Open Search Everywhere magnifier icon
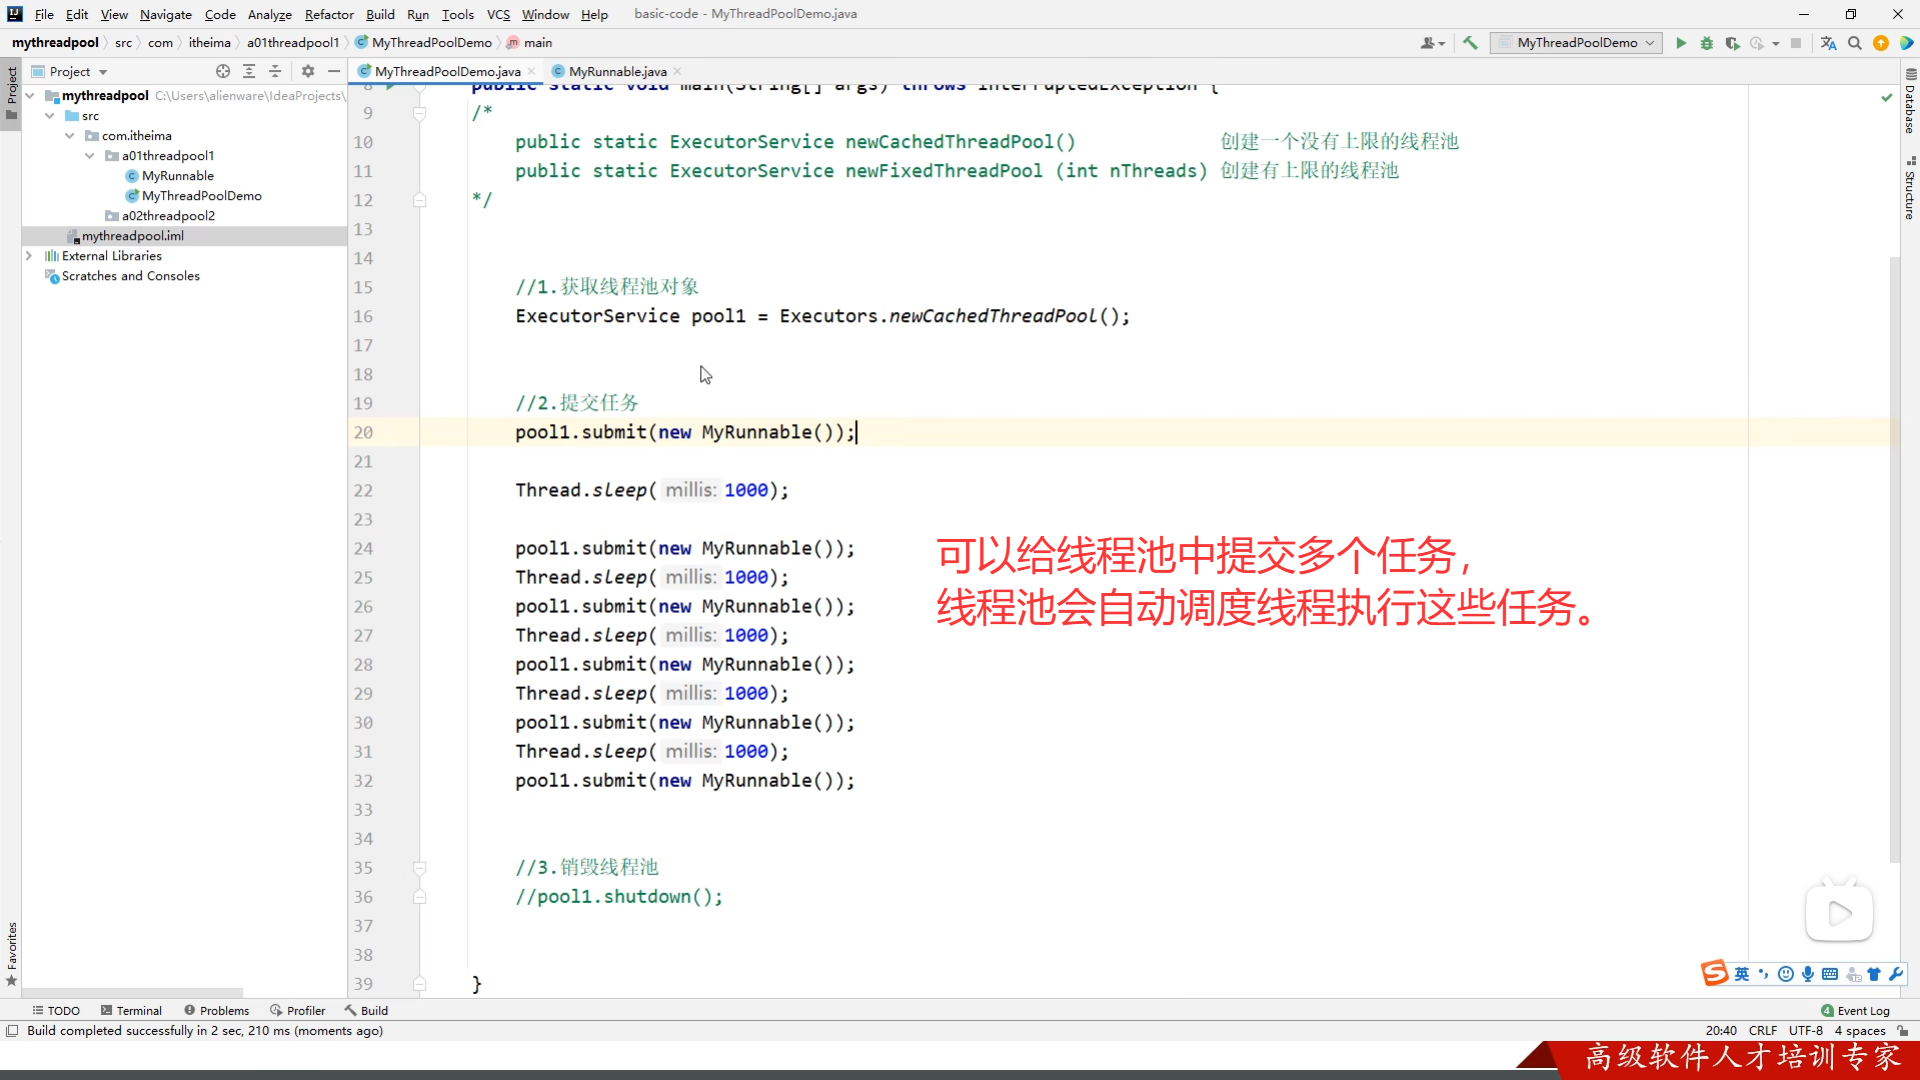The height and width of the screenshot is (1080, 1920). [x=1855, y=43]
